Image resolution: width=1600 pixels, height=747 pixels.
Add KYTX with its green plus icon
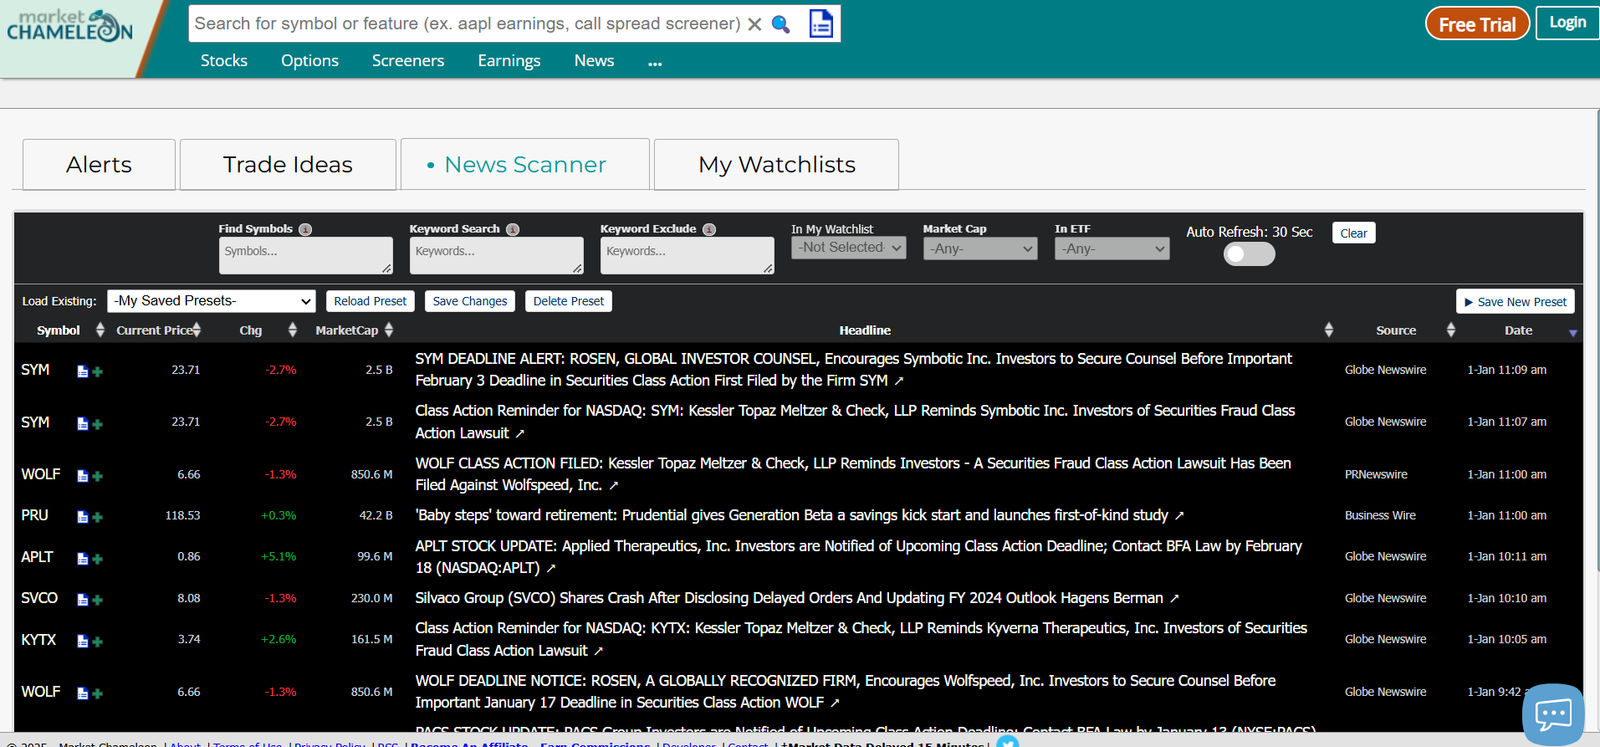98,642
